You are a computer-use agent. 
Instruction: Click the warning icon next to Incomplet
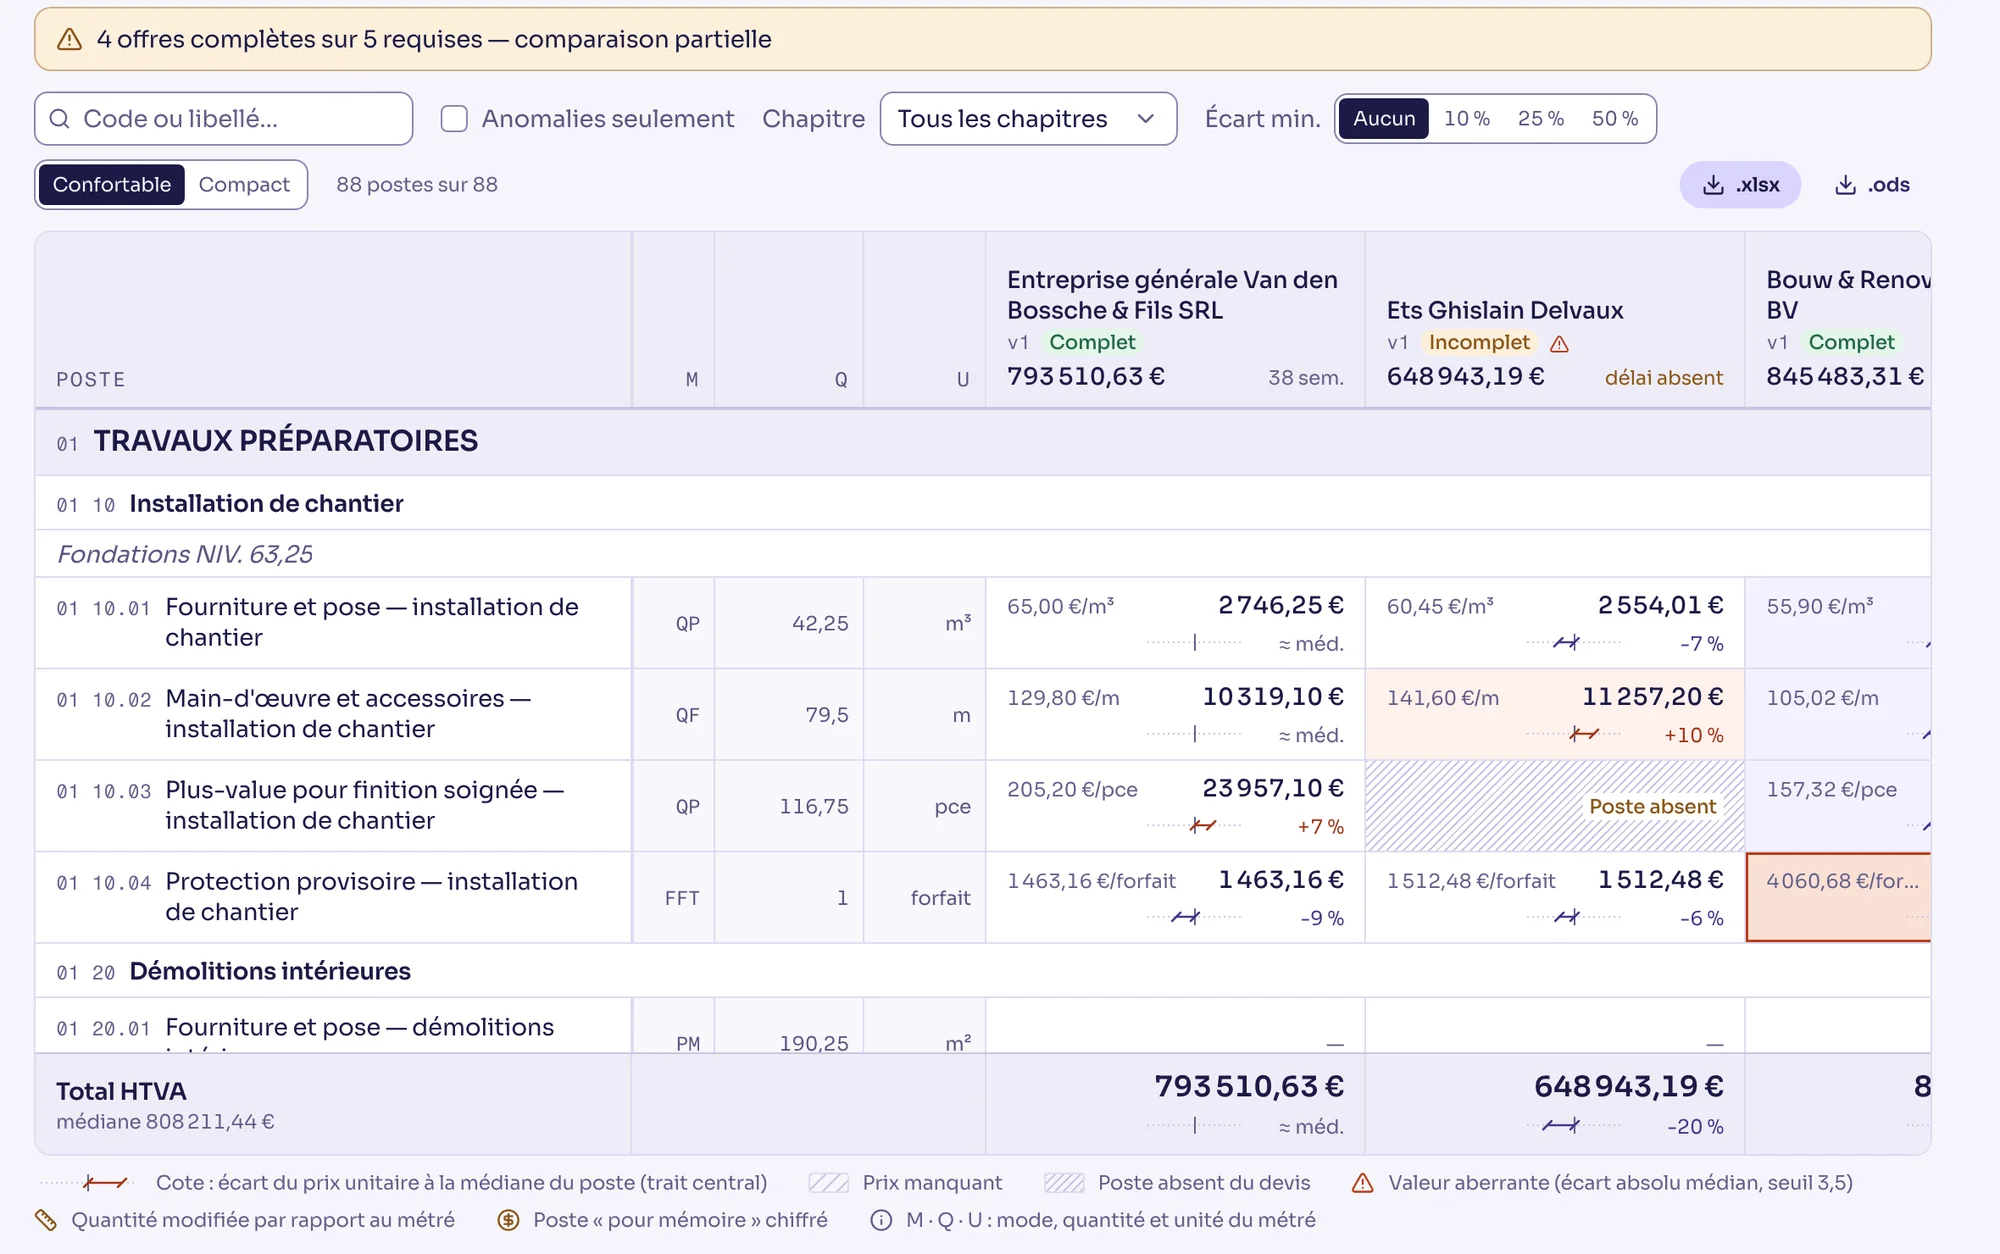pyautogui.click(x=1559, y=344)
